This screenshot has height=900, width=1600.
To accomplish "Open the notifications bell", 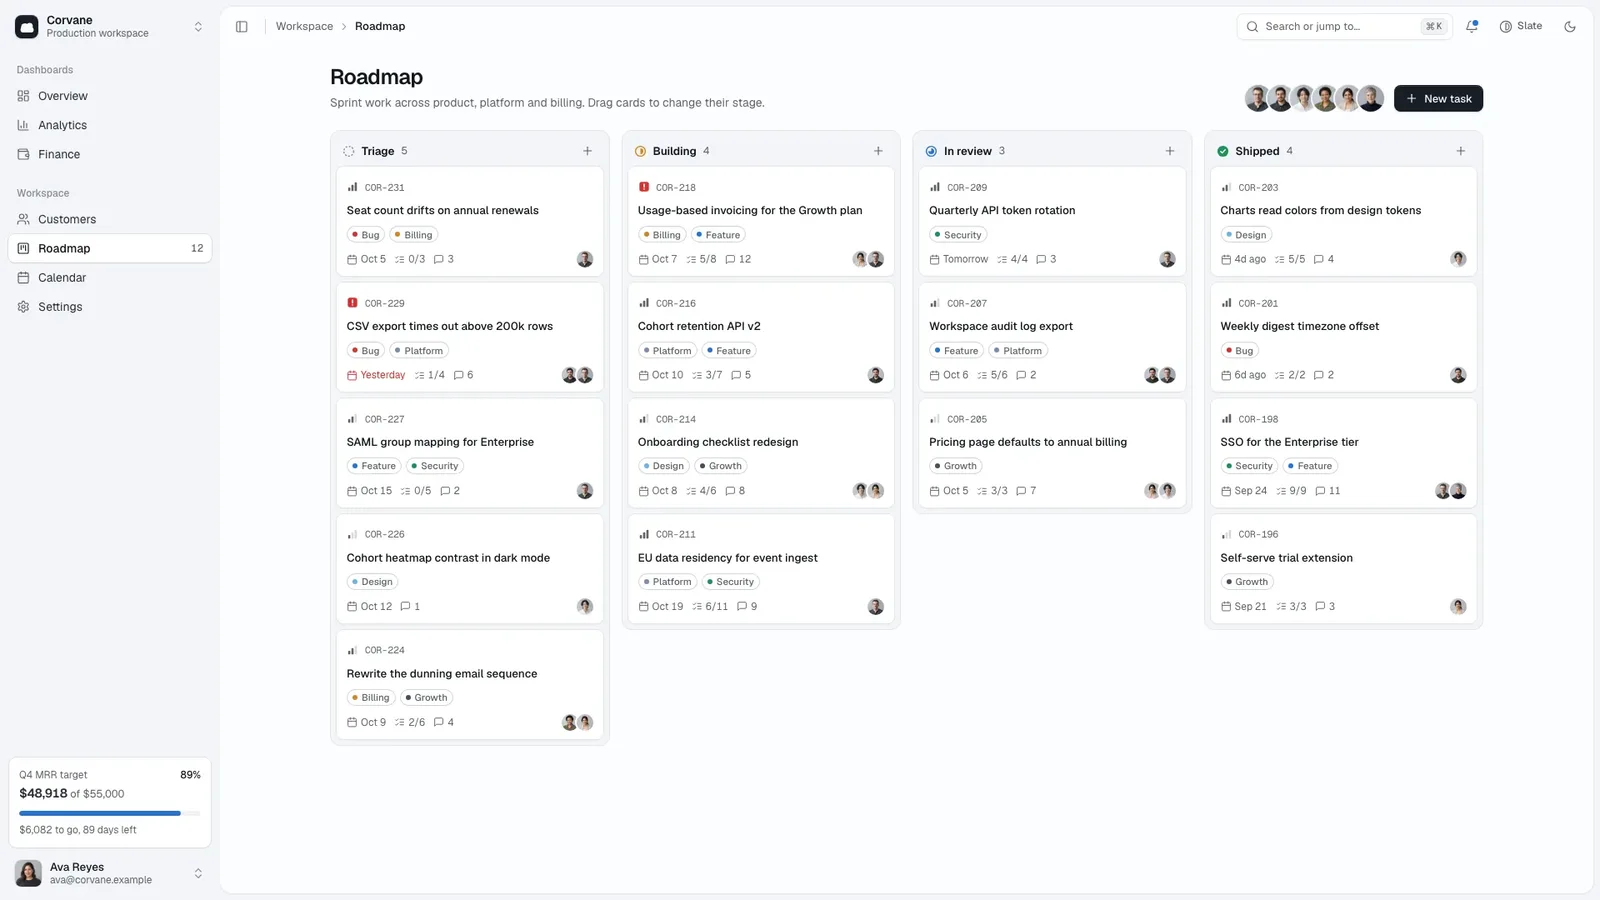I will click(1472, 27).
